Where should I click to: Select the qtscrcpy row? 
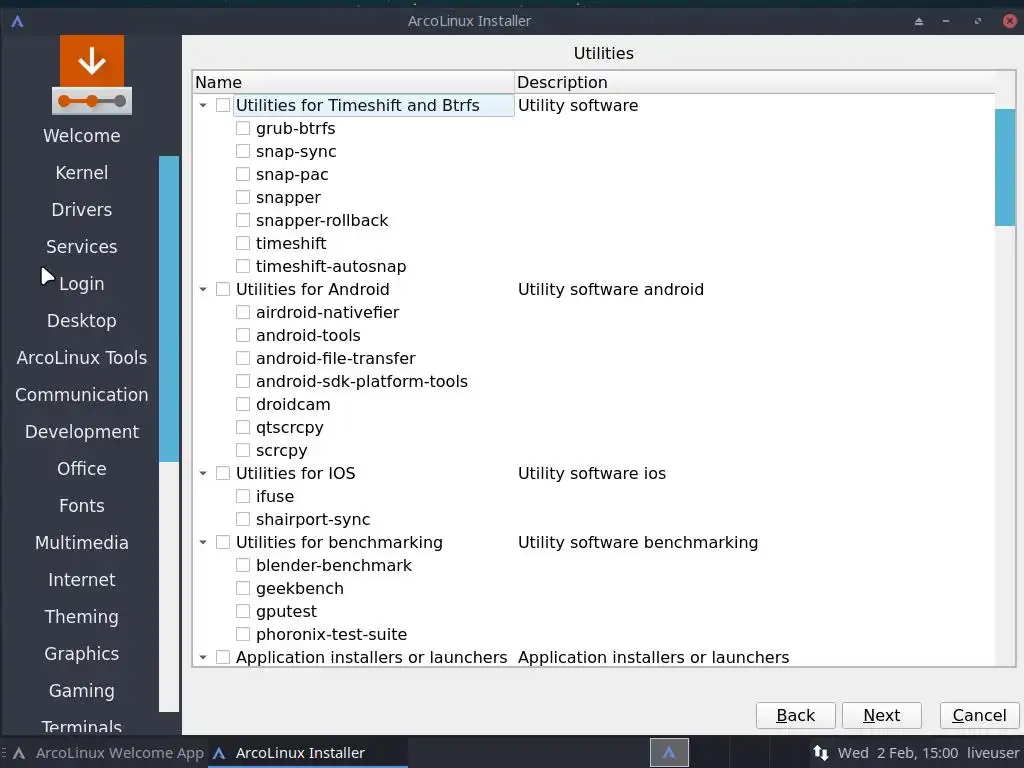tap(290, 428)
